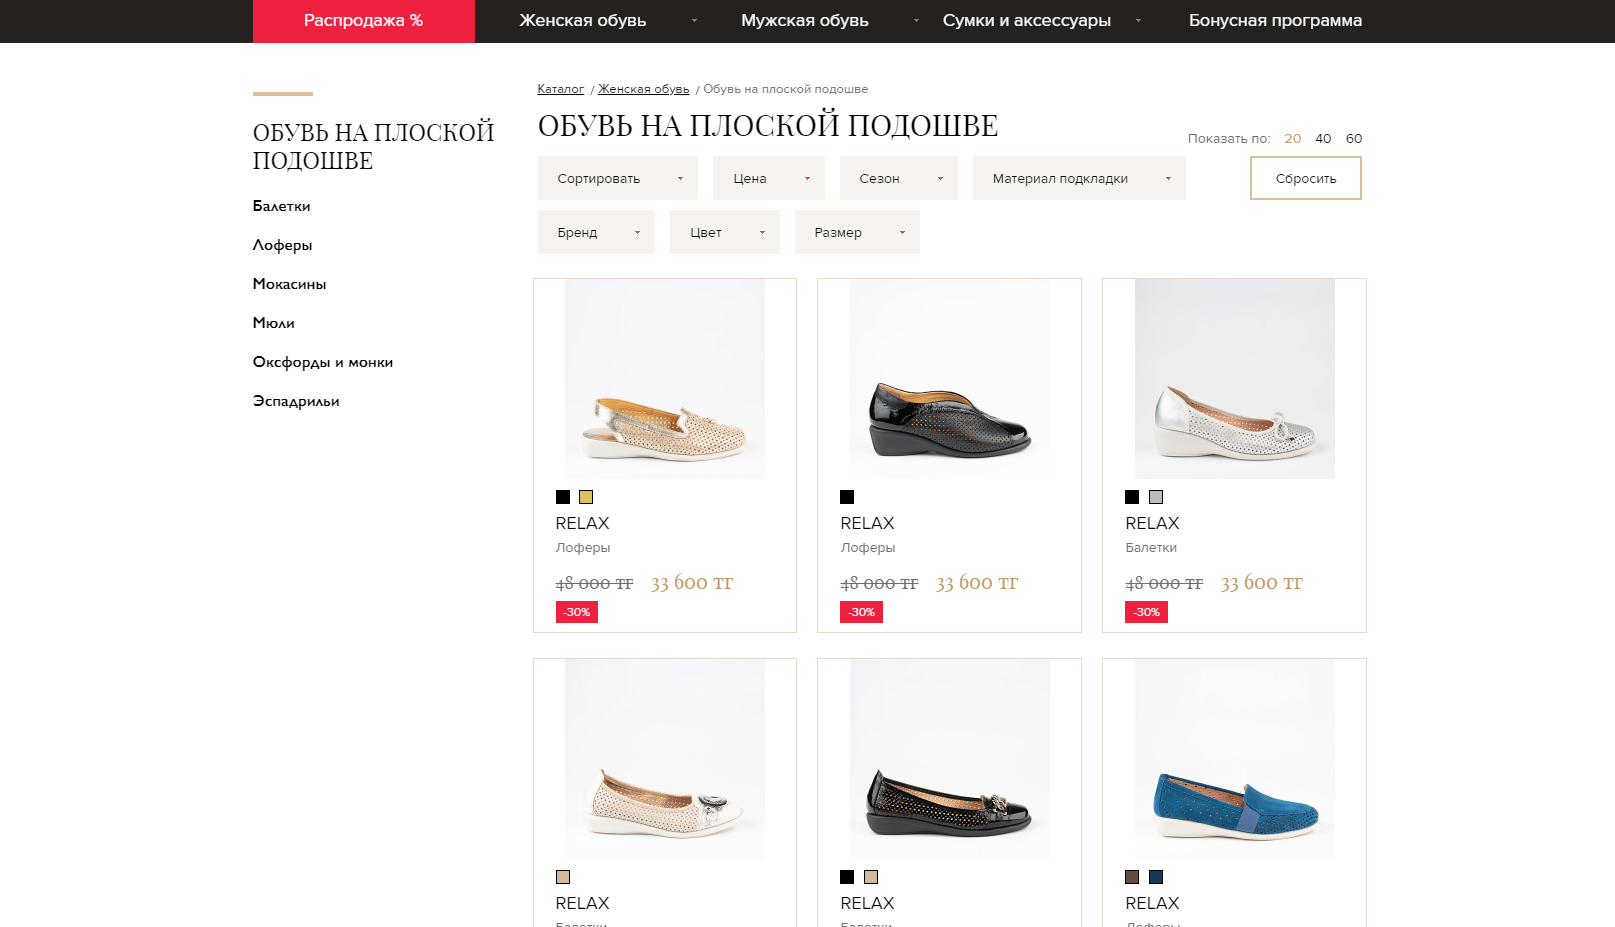1615x927 pixels.
Task: Show 60 items per page
Action: point(1354,139)
